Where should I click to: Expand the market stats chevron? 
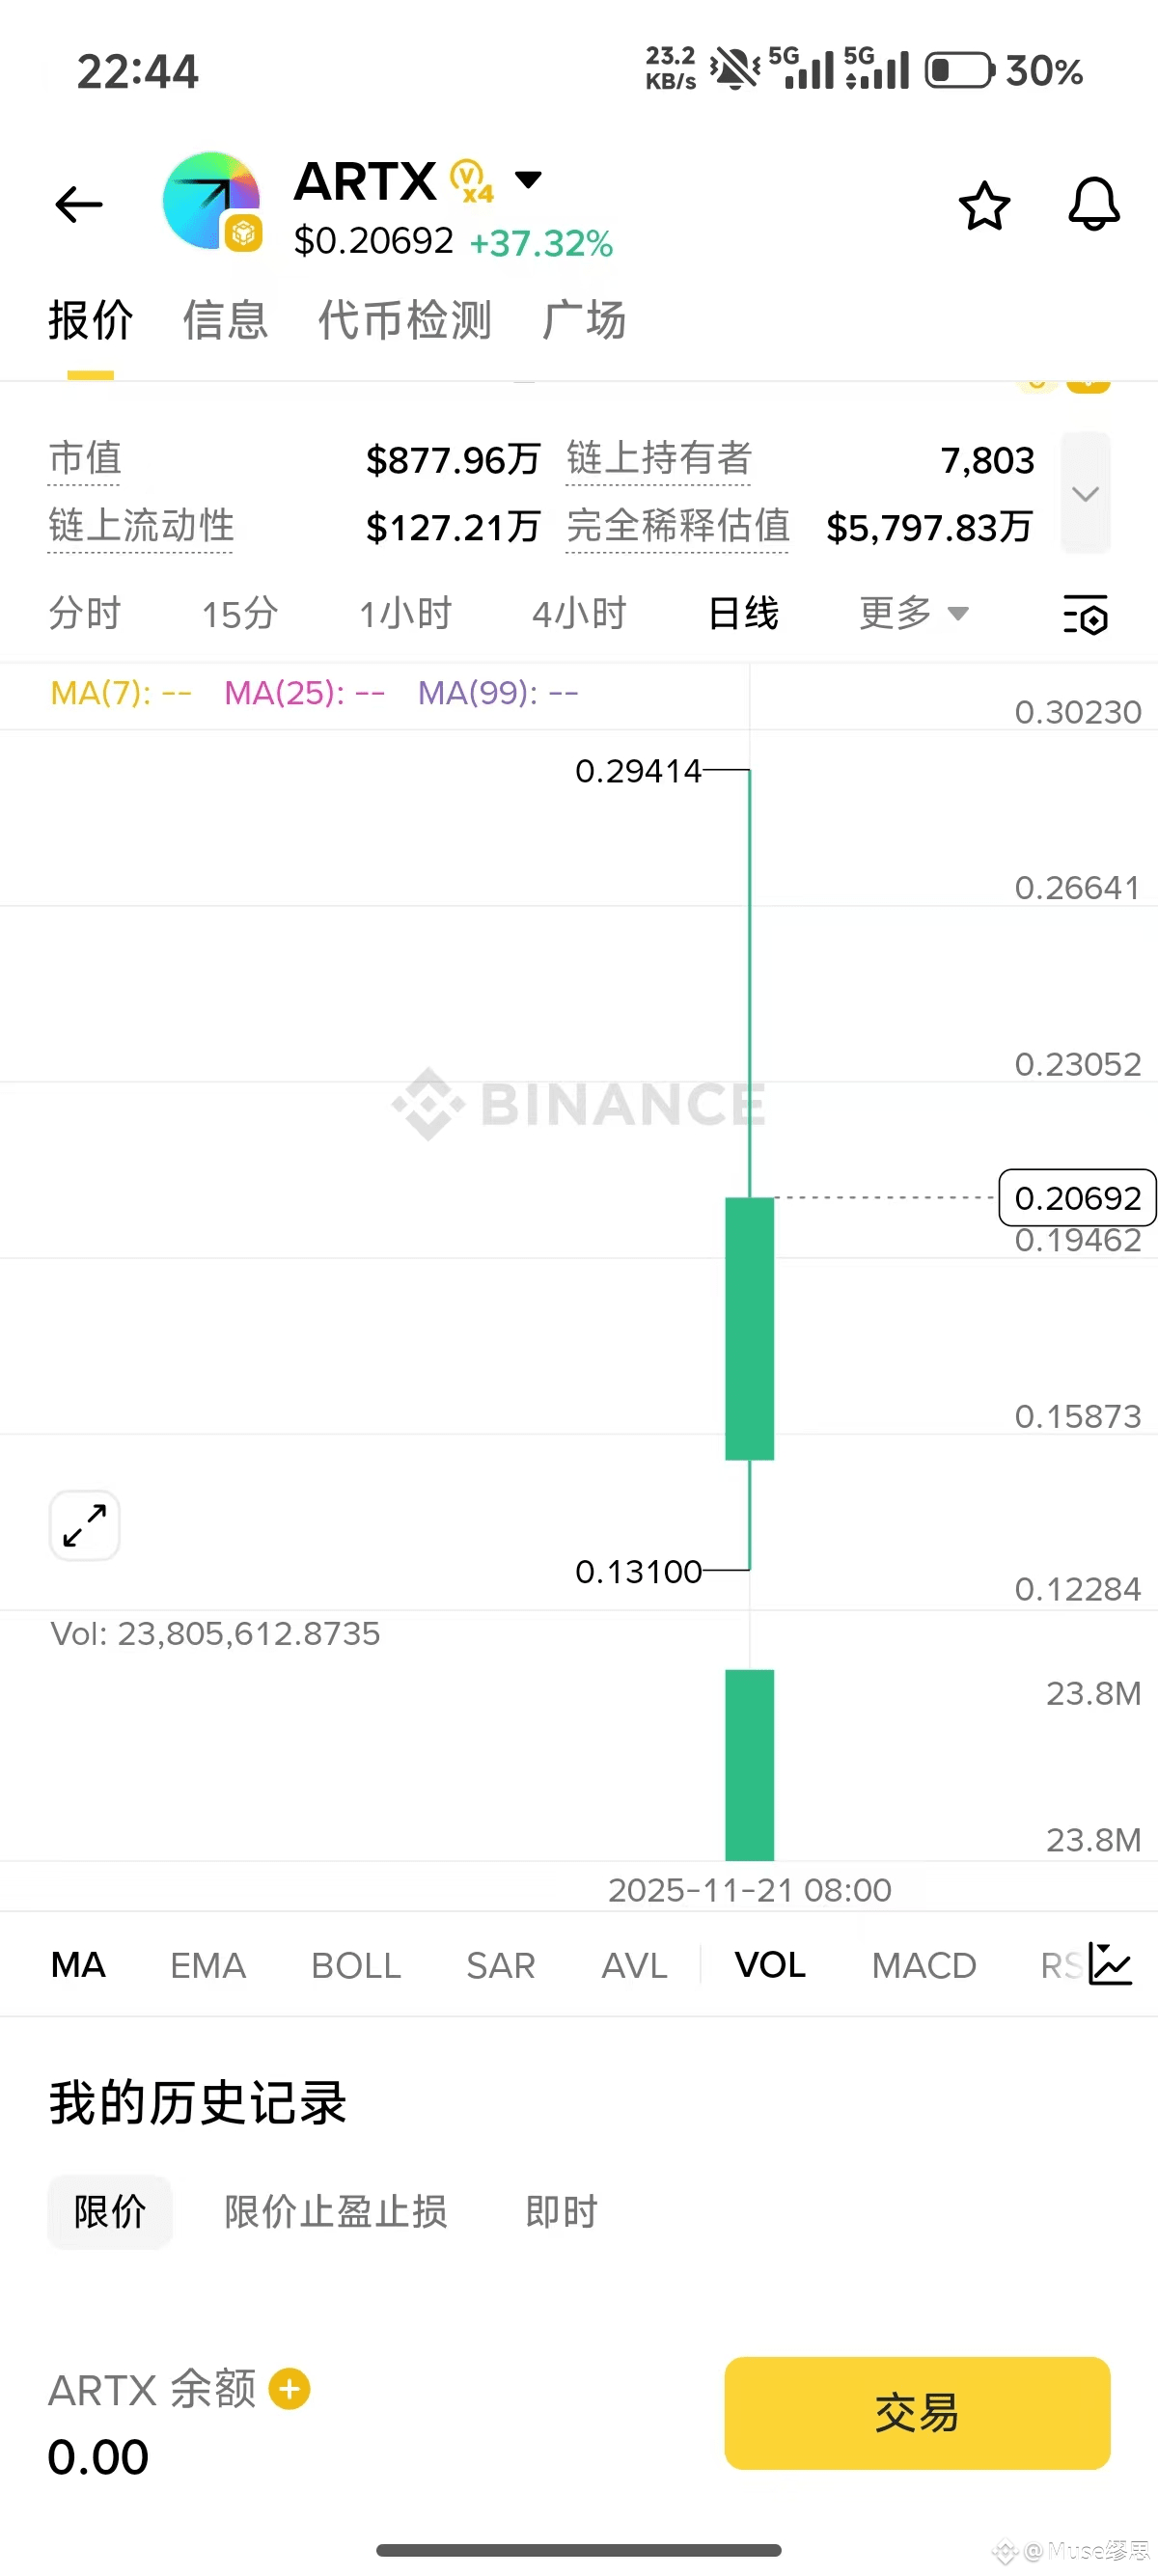[1085, 493]
